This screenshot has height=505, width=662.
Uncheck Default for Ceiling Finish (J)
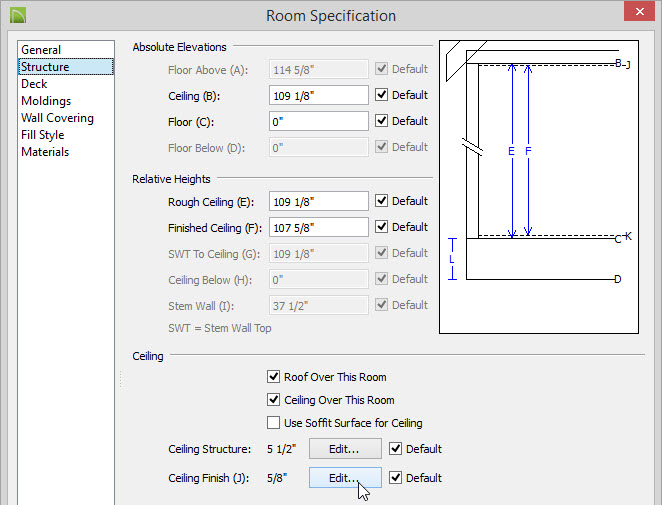point(395,478)
